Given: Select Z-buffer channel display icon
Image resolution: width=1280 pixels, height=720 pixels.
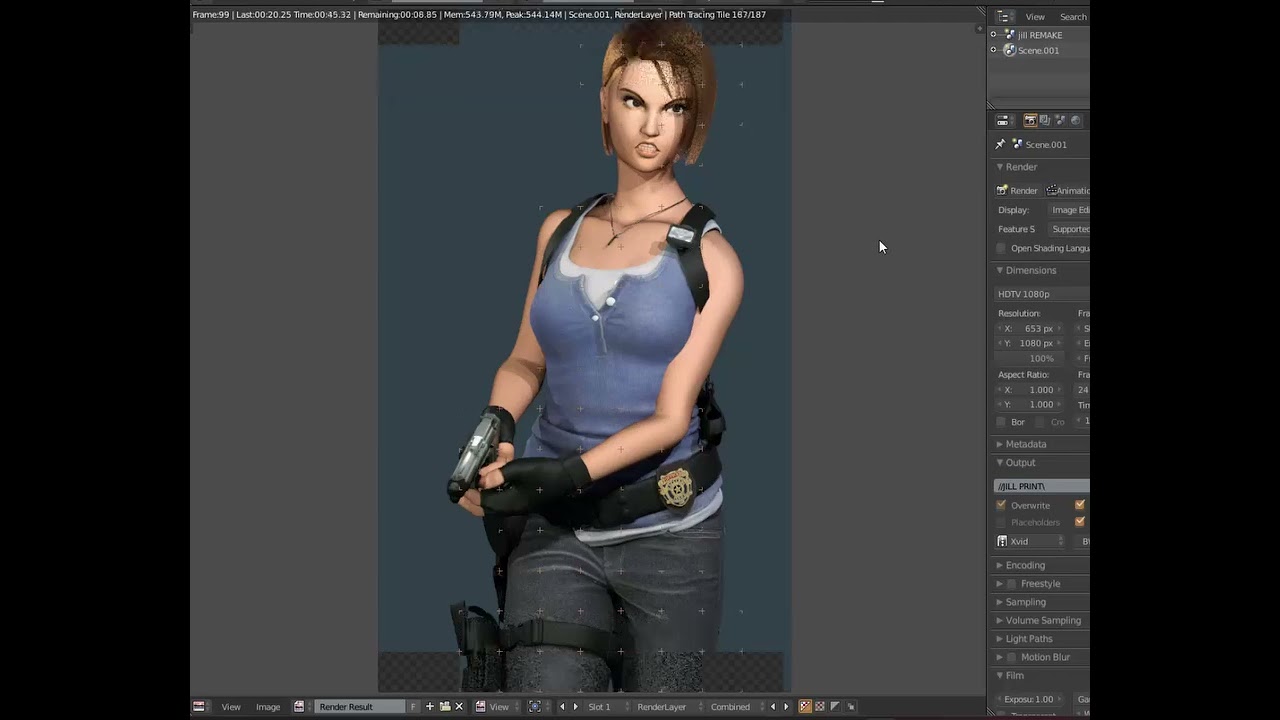Looking at the screenshot, I should (x=851, y=706).
